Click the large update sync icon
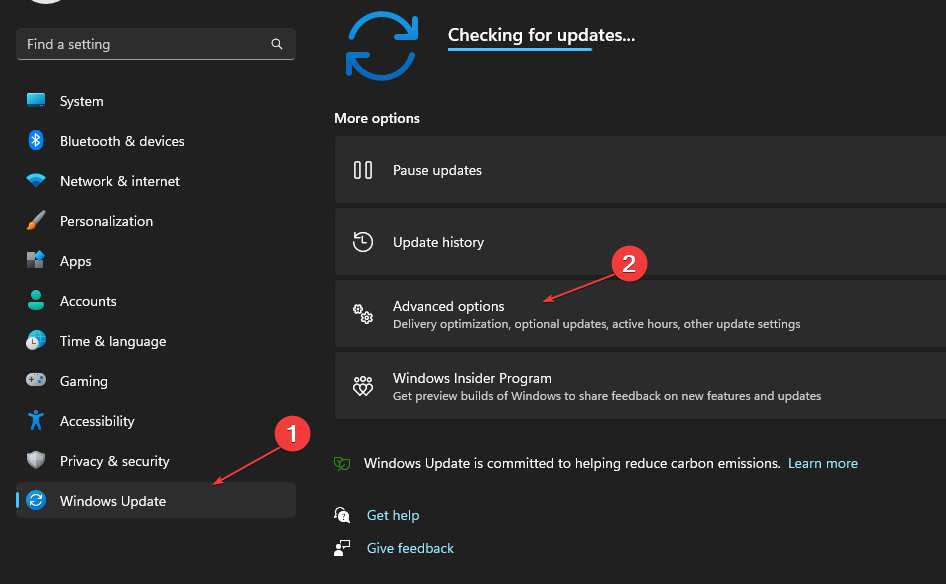The width and height of the screenshot is (946, 584). click(381, 46)
